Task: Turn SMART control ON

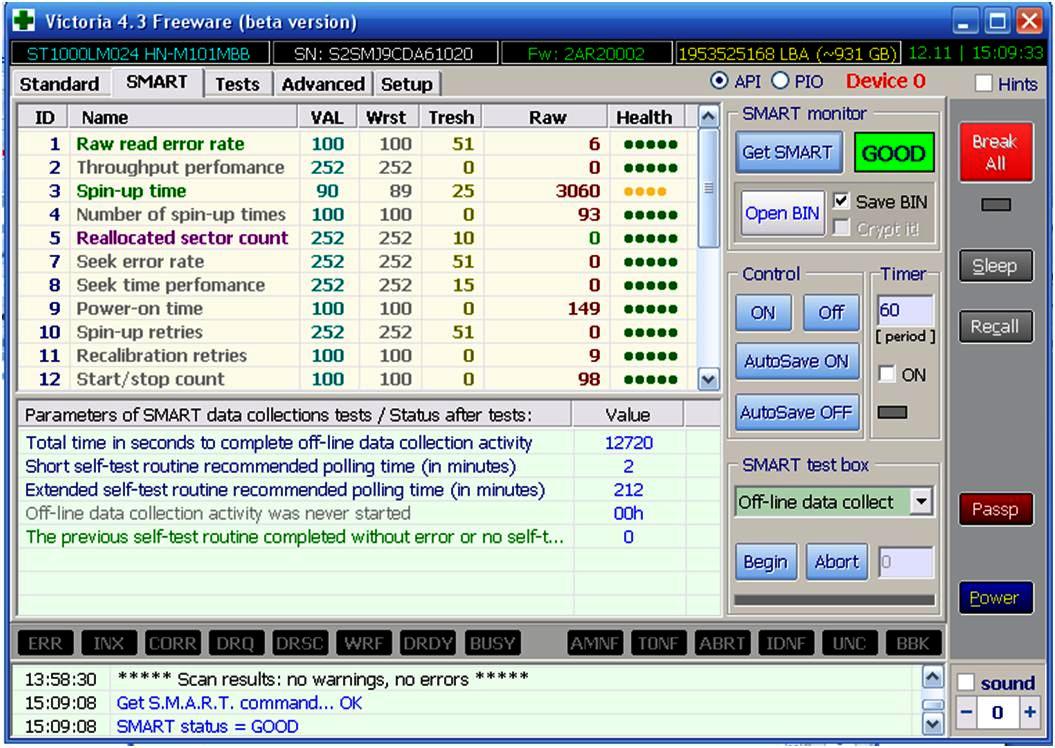Action: pyautogui.click(x=763, y=313)
